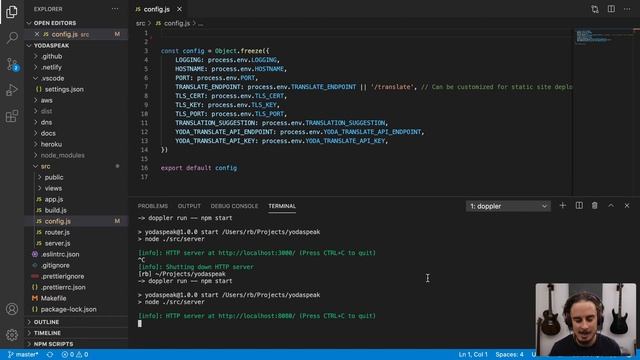Switch to the Problems panel tab

point(153,206)
